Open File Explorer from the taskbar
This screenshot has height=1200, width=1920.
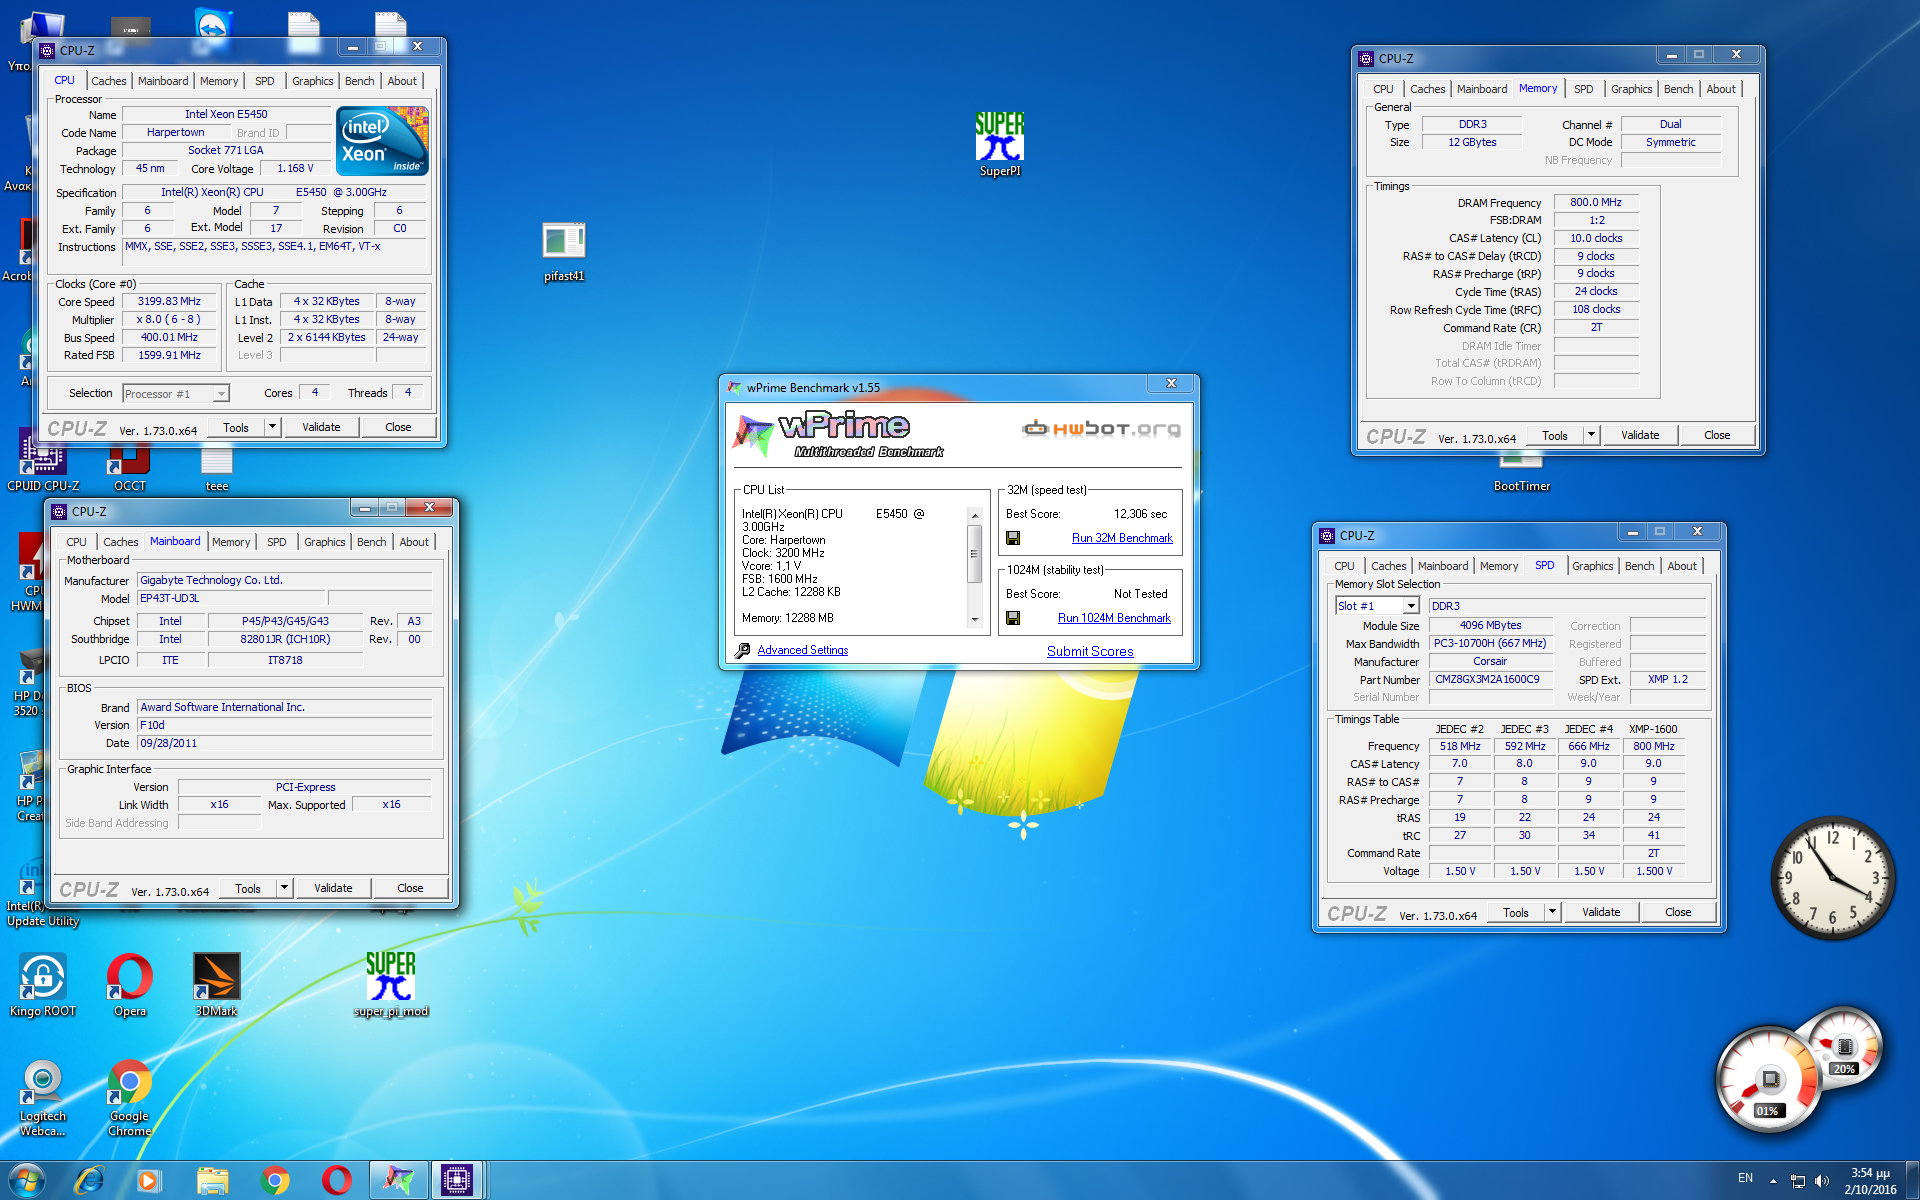tap(212, 1180)
